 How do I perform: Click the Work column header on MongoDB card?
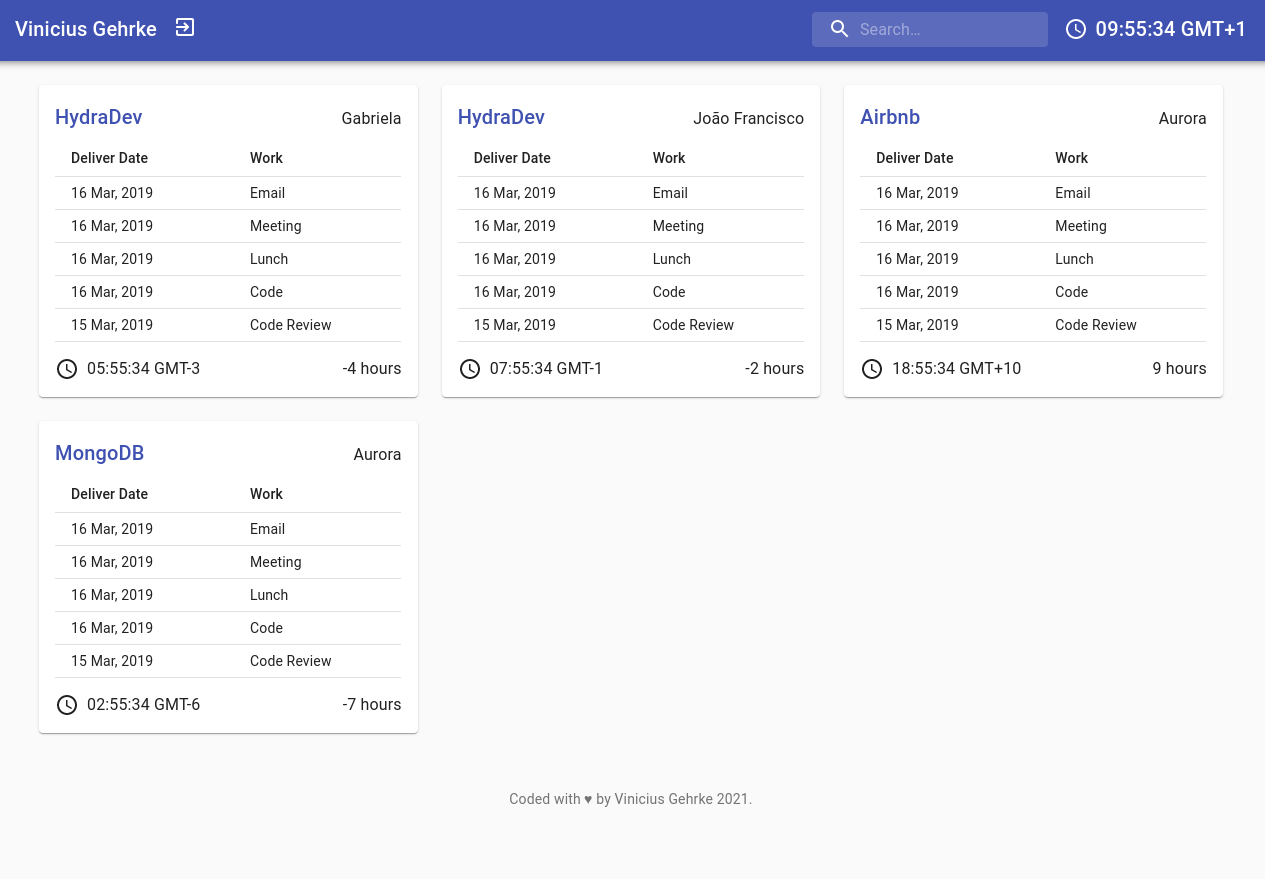point(266,494)
